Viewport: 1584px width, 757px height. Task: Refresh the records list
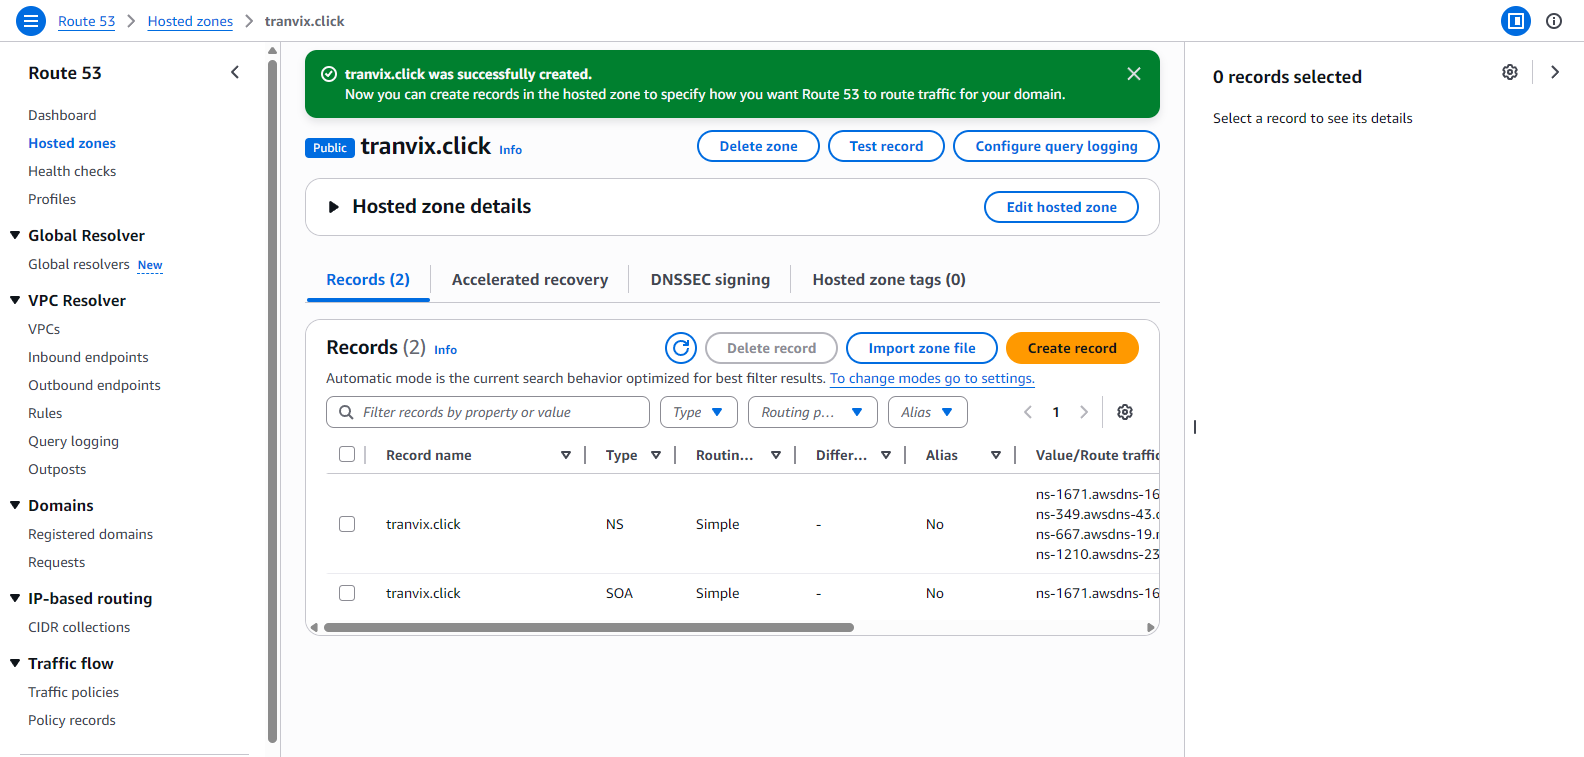[x=681, y=348]
